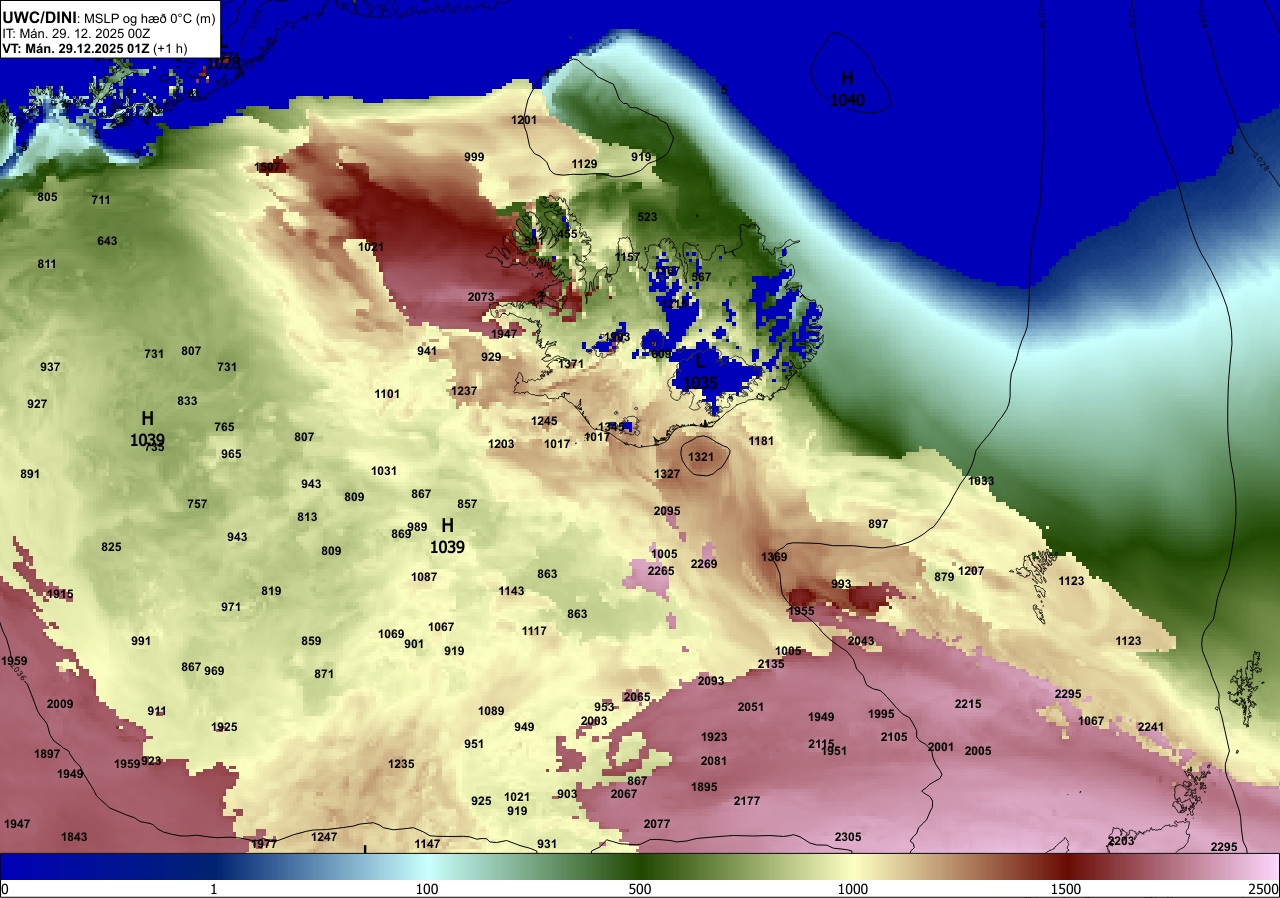Click colorbar label 100

(x=427, y=889)
